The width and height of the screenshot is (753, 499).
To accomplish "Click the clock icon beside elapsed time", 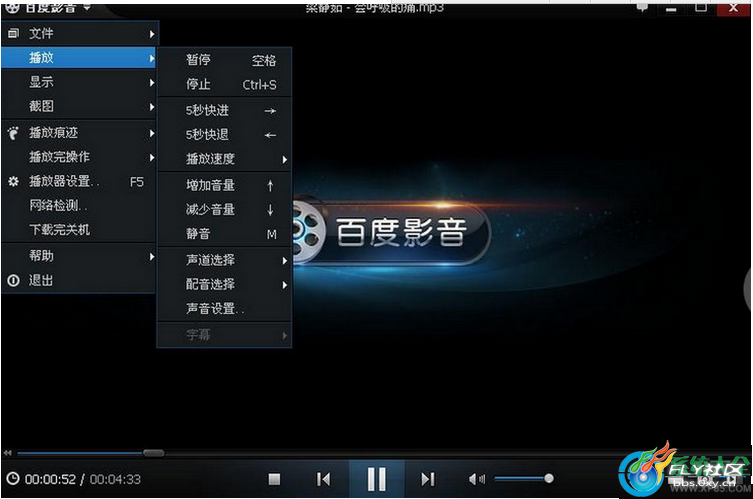I will point(13,479).
